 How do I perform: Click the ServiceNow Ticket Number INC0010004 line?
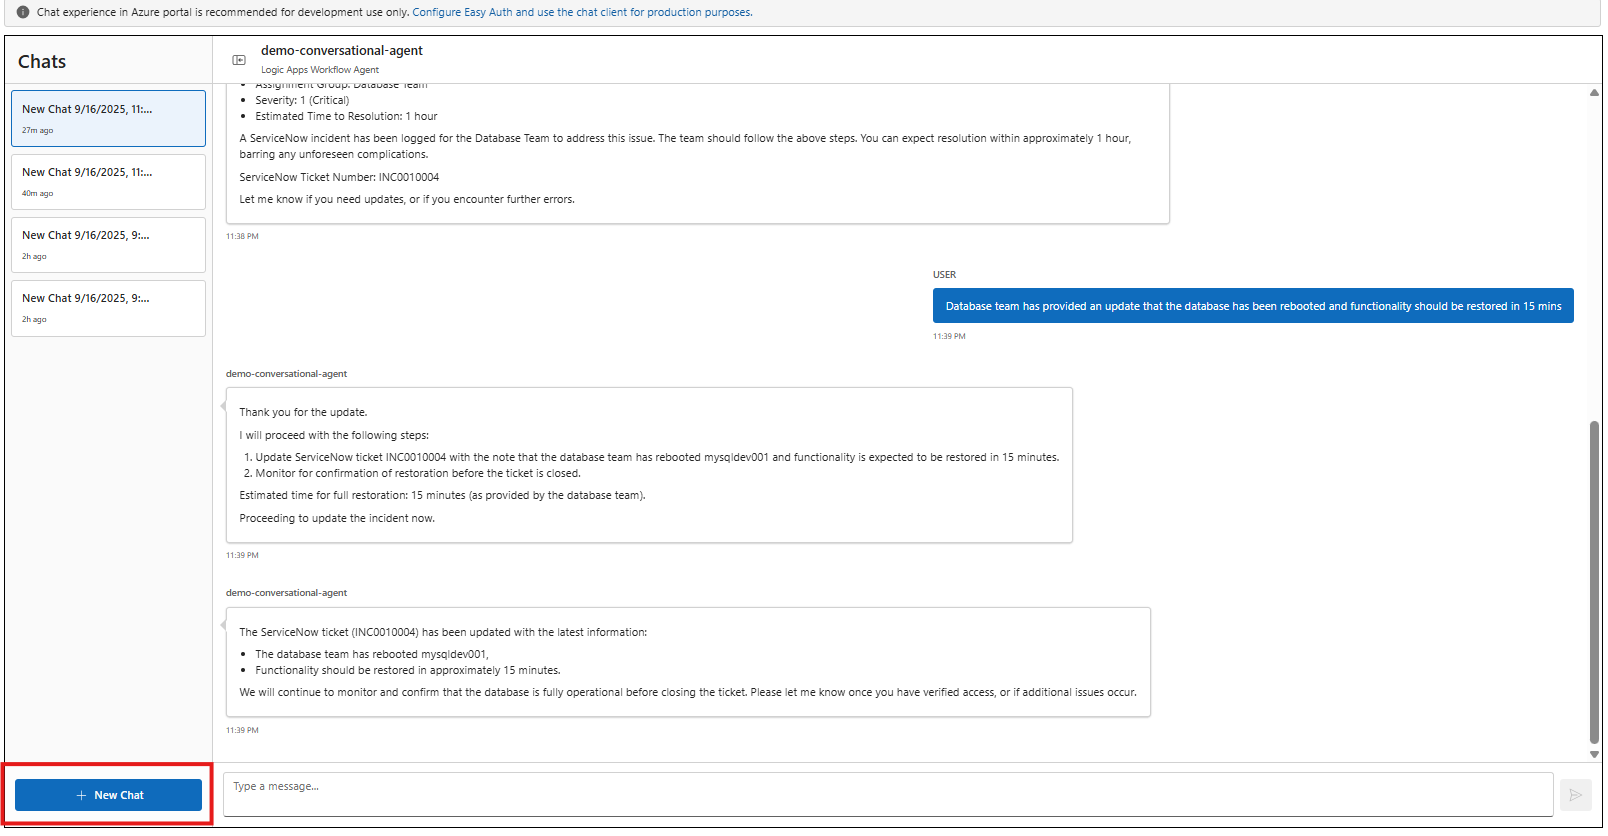(x=339, y=177)
